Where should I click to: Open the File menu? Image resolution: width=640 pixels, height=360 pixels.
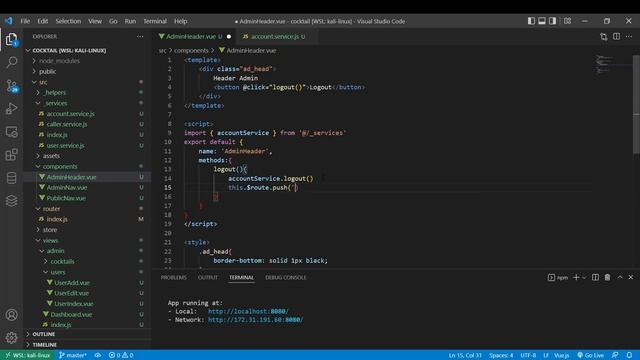pos(25,21)
